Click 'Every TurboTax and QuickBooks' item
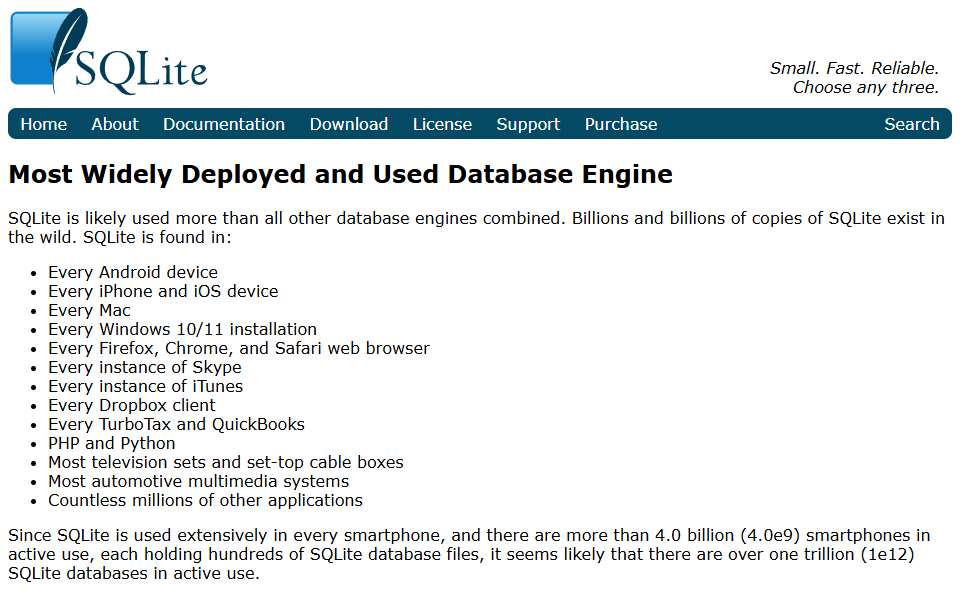960x600 pixels. pyautogui.click(x=176, y=424)
